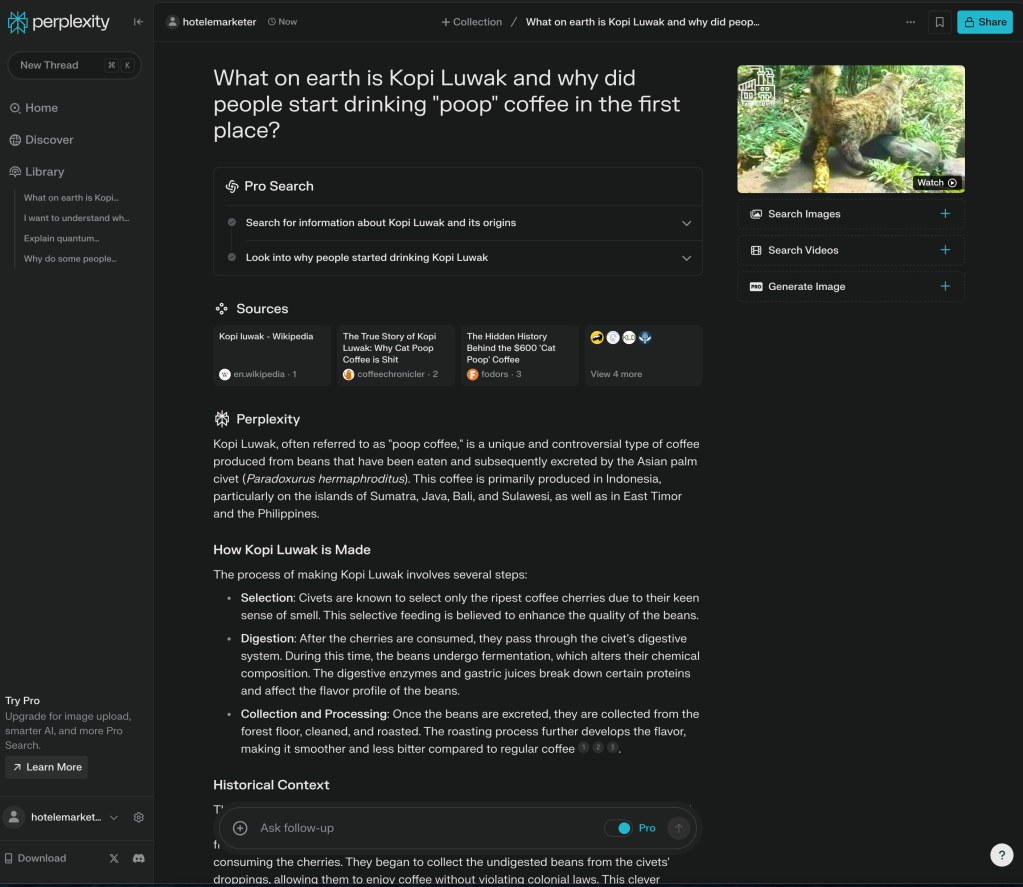
Task: Click the 'Historical Context' heading
Action: (271, 785)
